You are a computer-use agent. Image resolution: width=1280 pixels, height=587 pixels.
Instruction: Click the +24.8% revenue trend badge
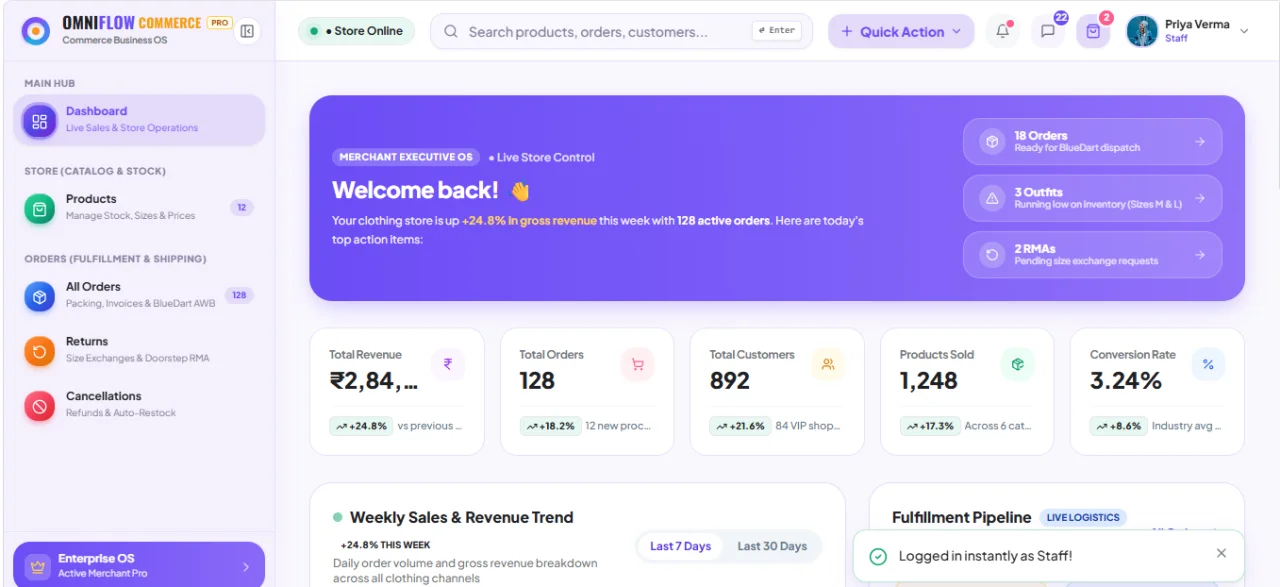click(360, 426)
